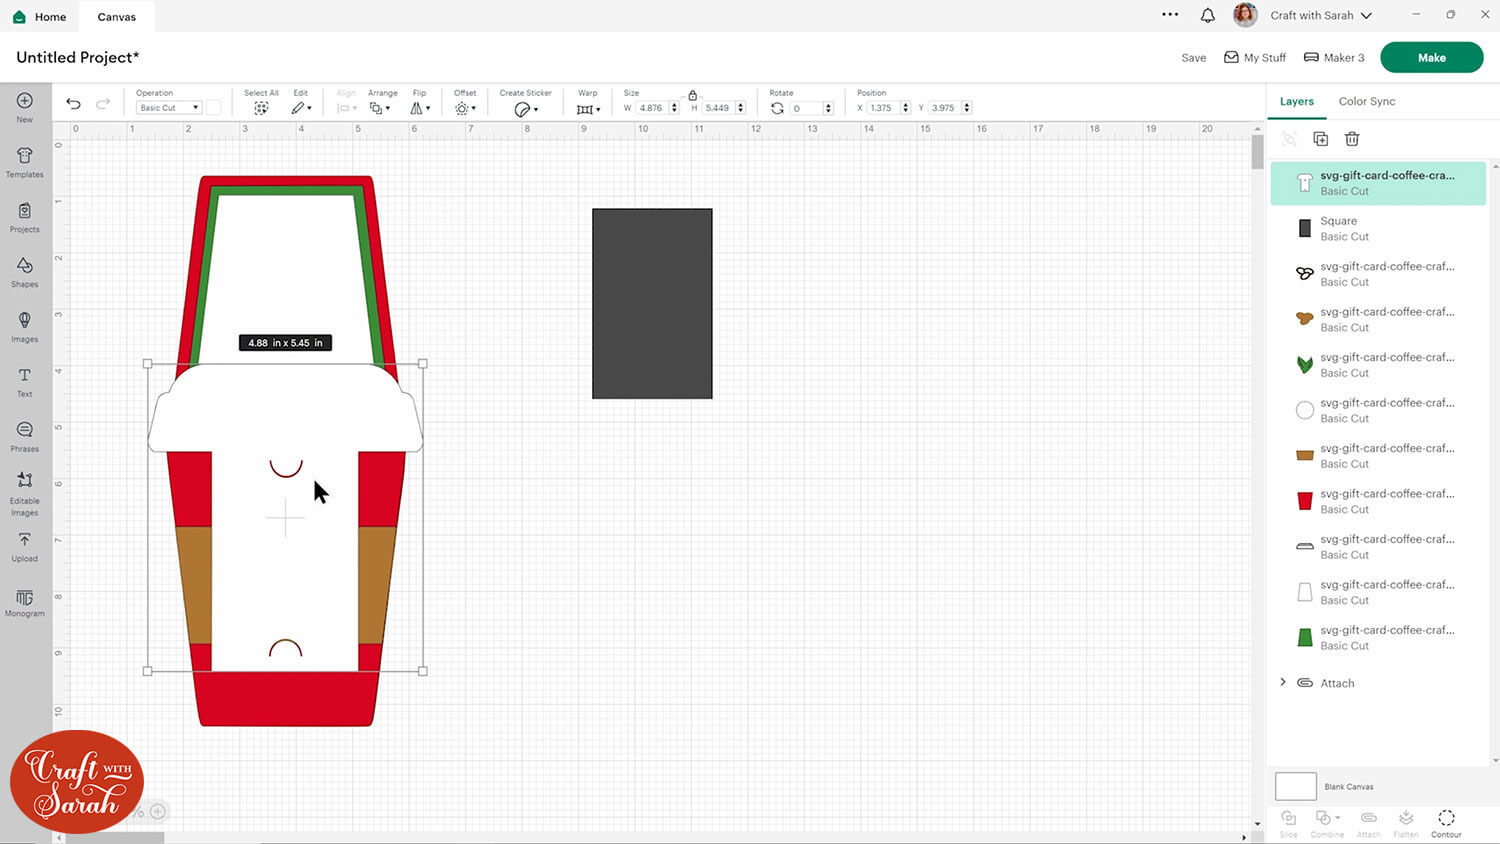Expand the Attach layer group

tap(1283, 683)
